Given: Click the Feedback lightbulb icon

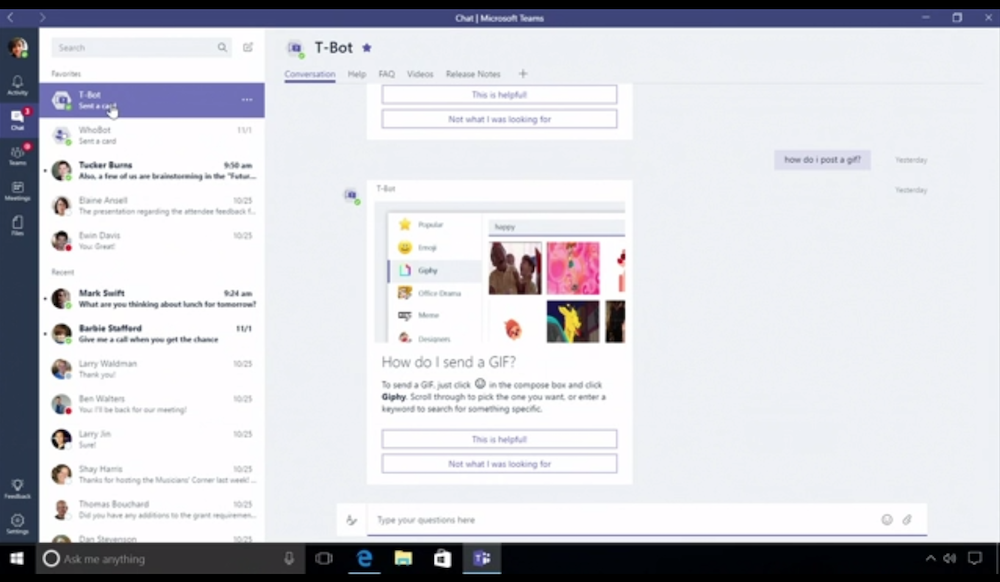Looking at the screenshot, I should coord(17,487).
